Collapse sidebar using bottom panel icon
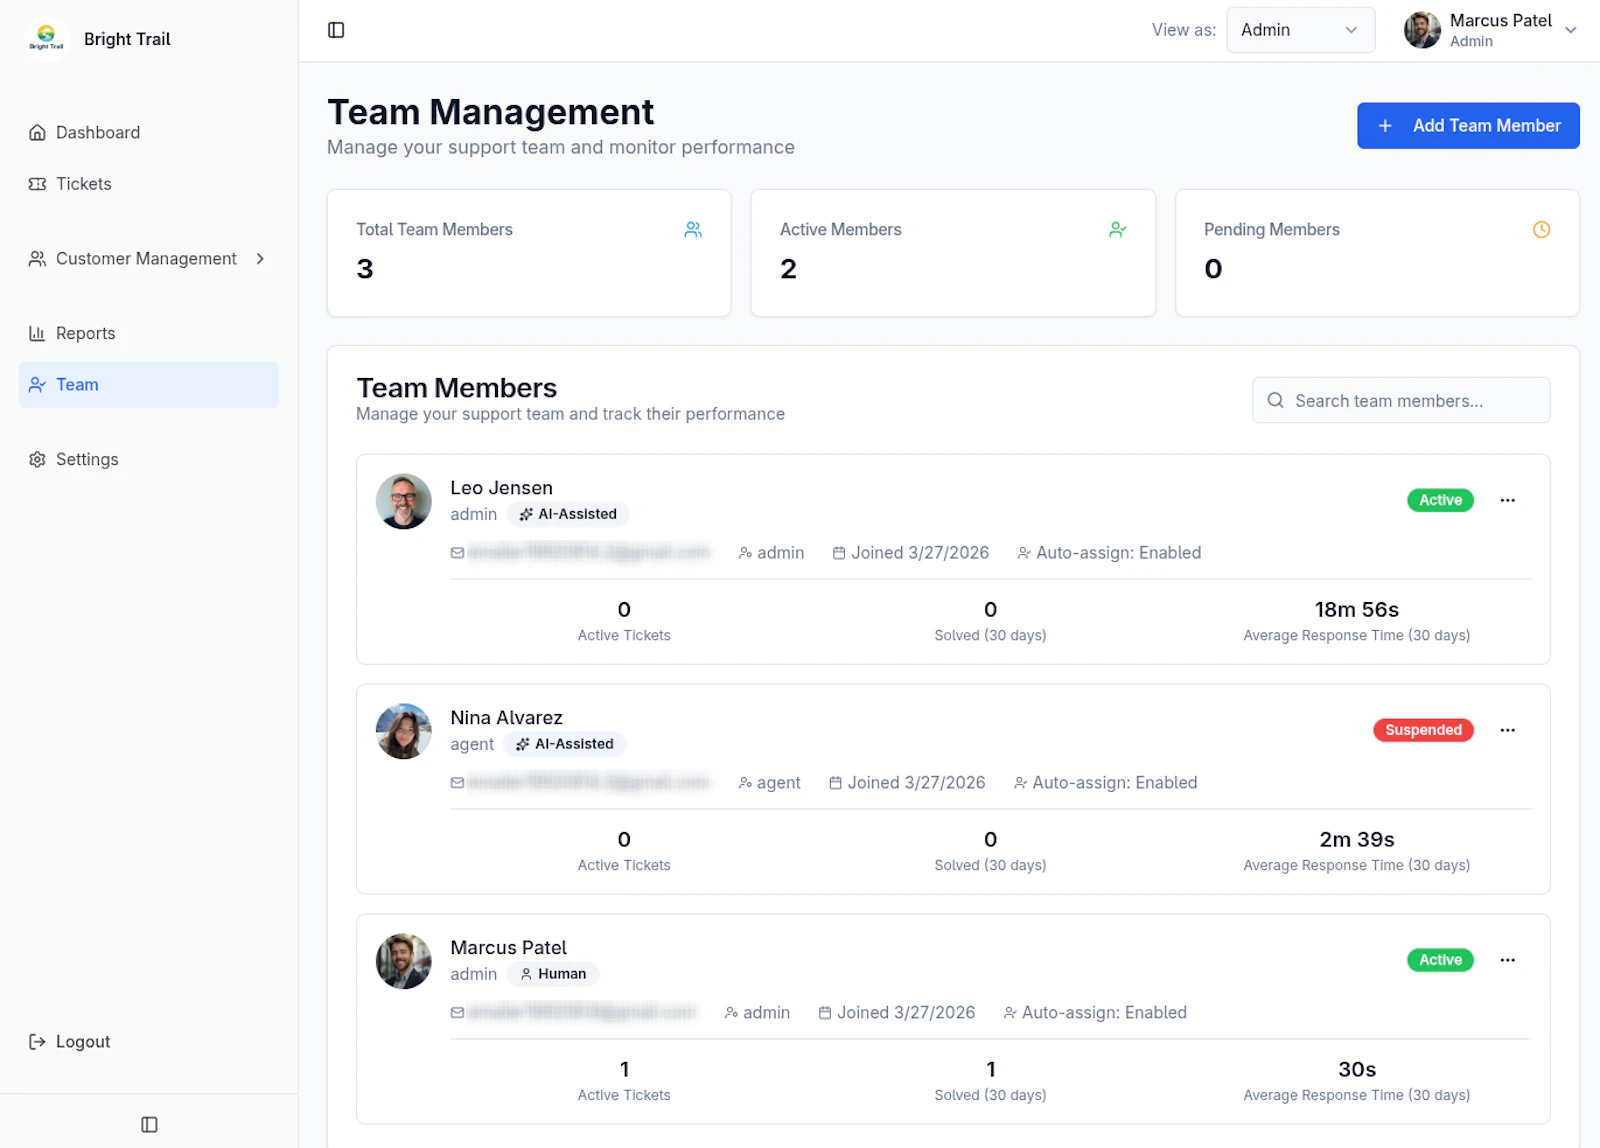1600x1148 pixels. (x=149, y=1124)
